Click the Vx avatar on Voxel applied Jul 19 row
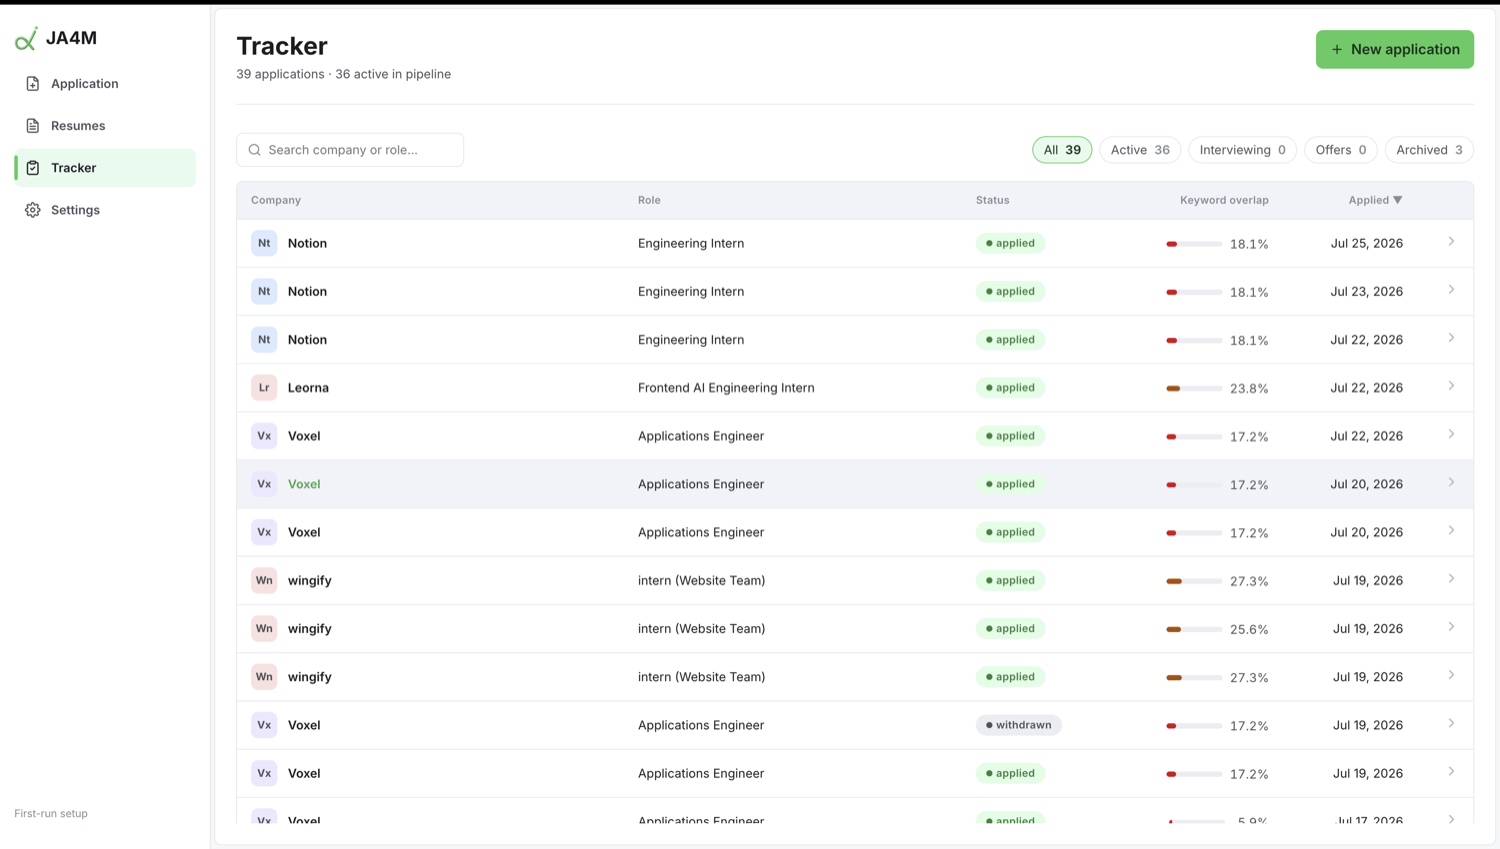1500x849 pixels. click(264, 773)
